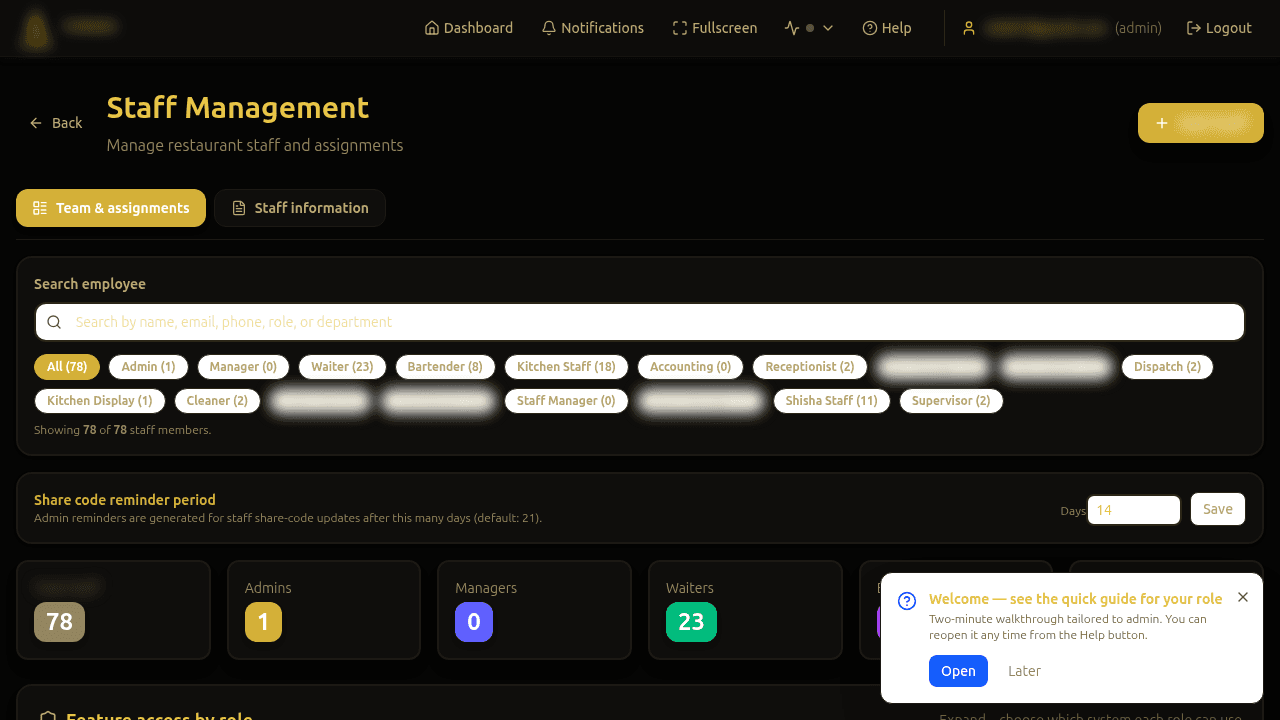This screenshot has height=720, width=1280.
Task: Focus the Search employee field
Action: (x=640, y=322)
